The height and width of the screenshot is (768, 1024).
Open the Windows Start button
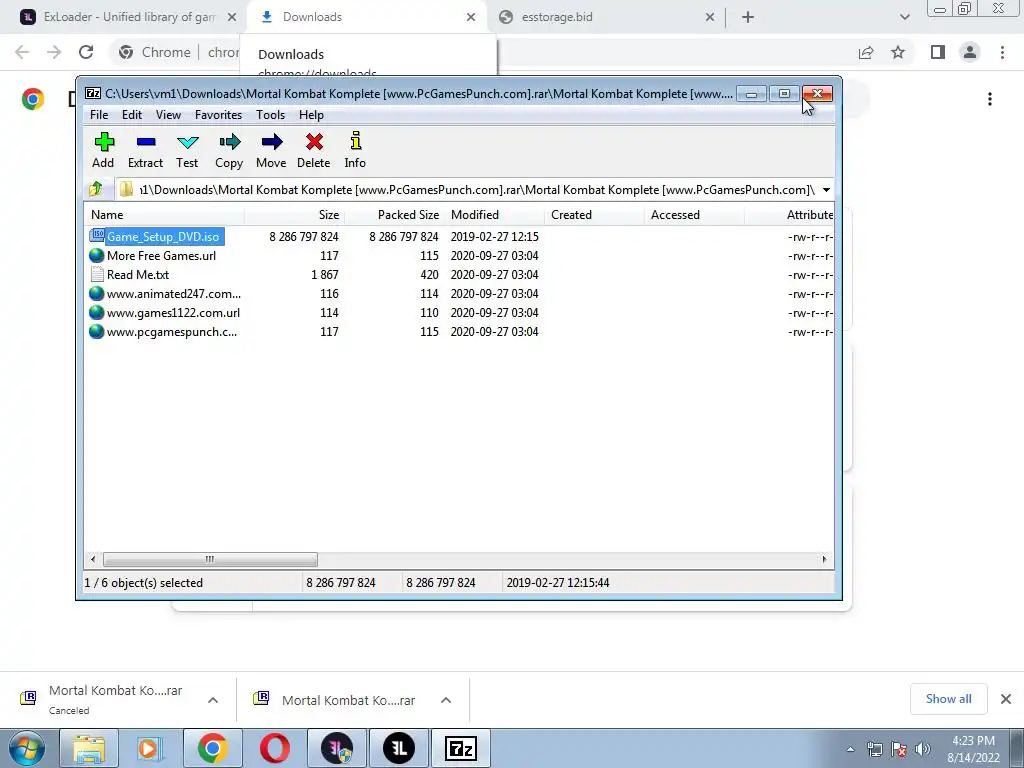[x=27, y=748]
